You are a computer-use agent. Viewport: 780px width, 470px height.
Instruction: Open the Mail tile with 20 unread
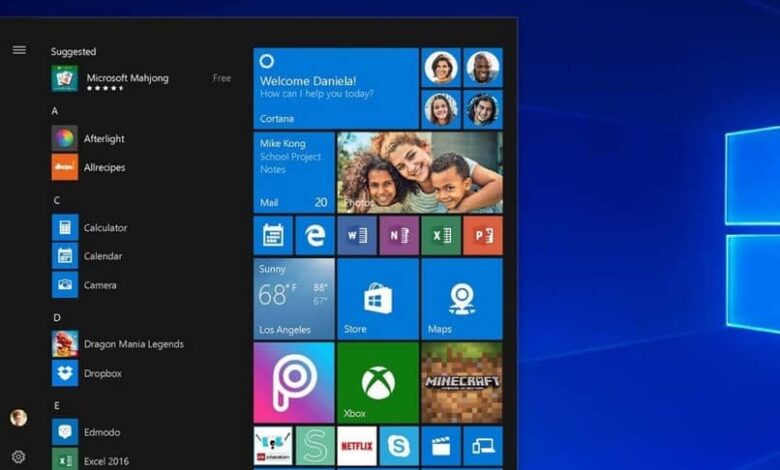(294, 173)
